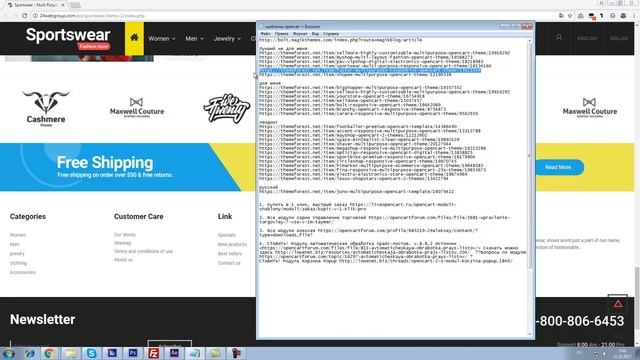This screenshot has width=640, height=360.
Task: Open FileZilla from the taskbar
Action: click(x=153, y=353)
